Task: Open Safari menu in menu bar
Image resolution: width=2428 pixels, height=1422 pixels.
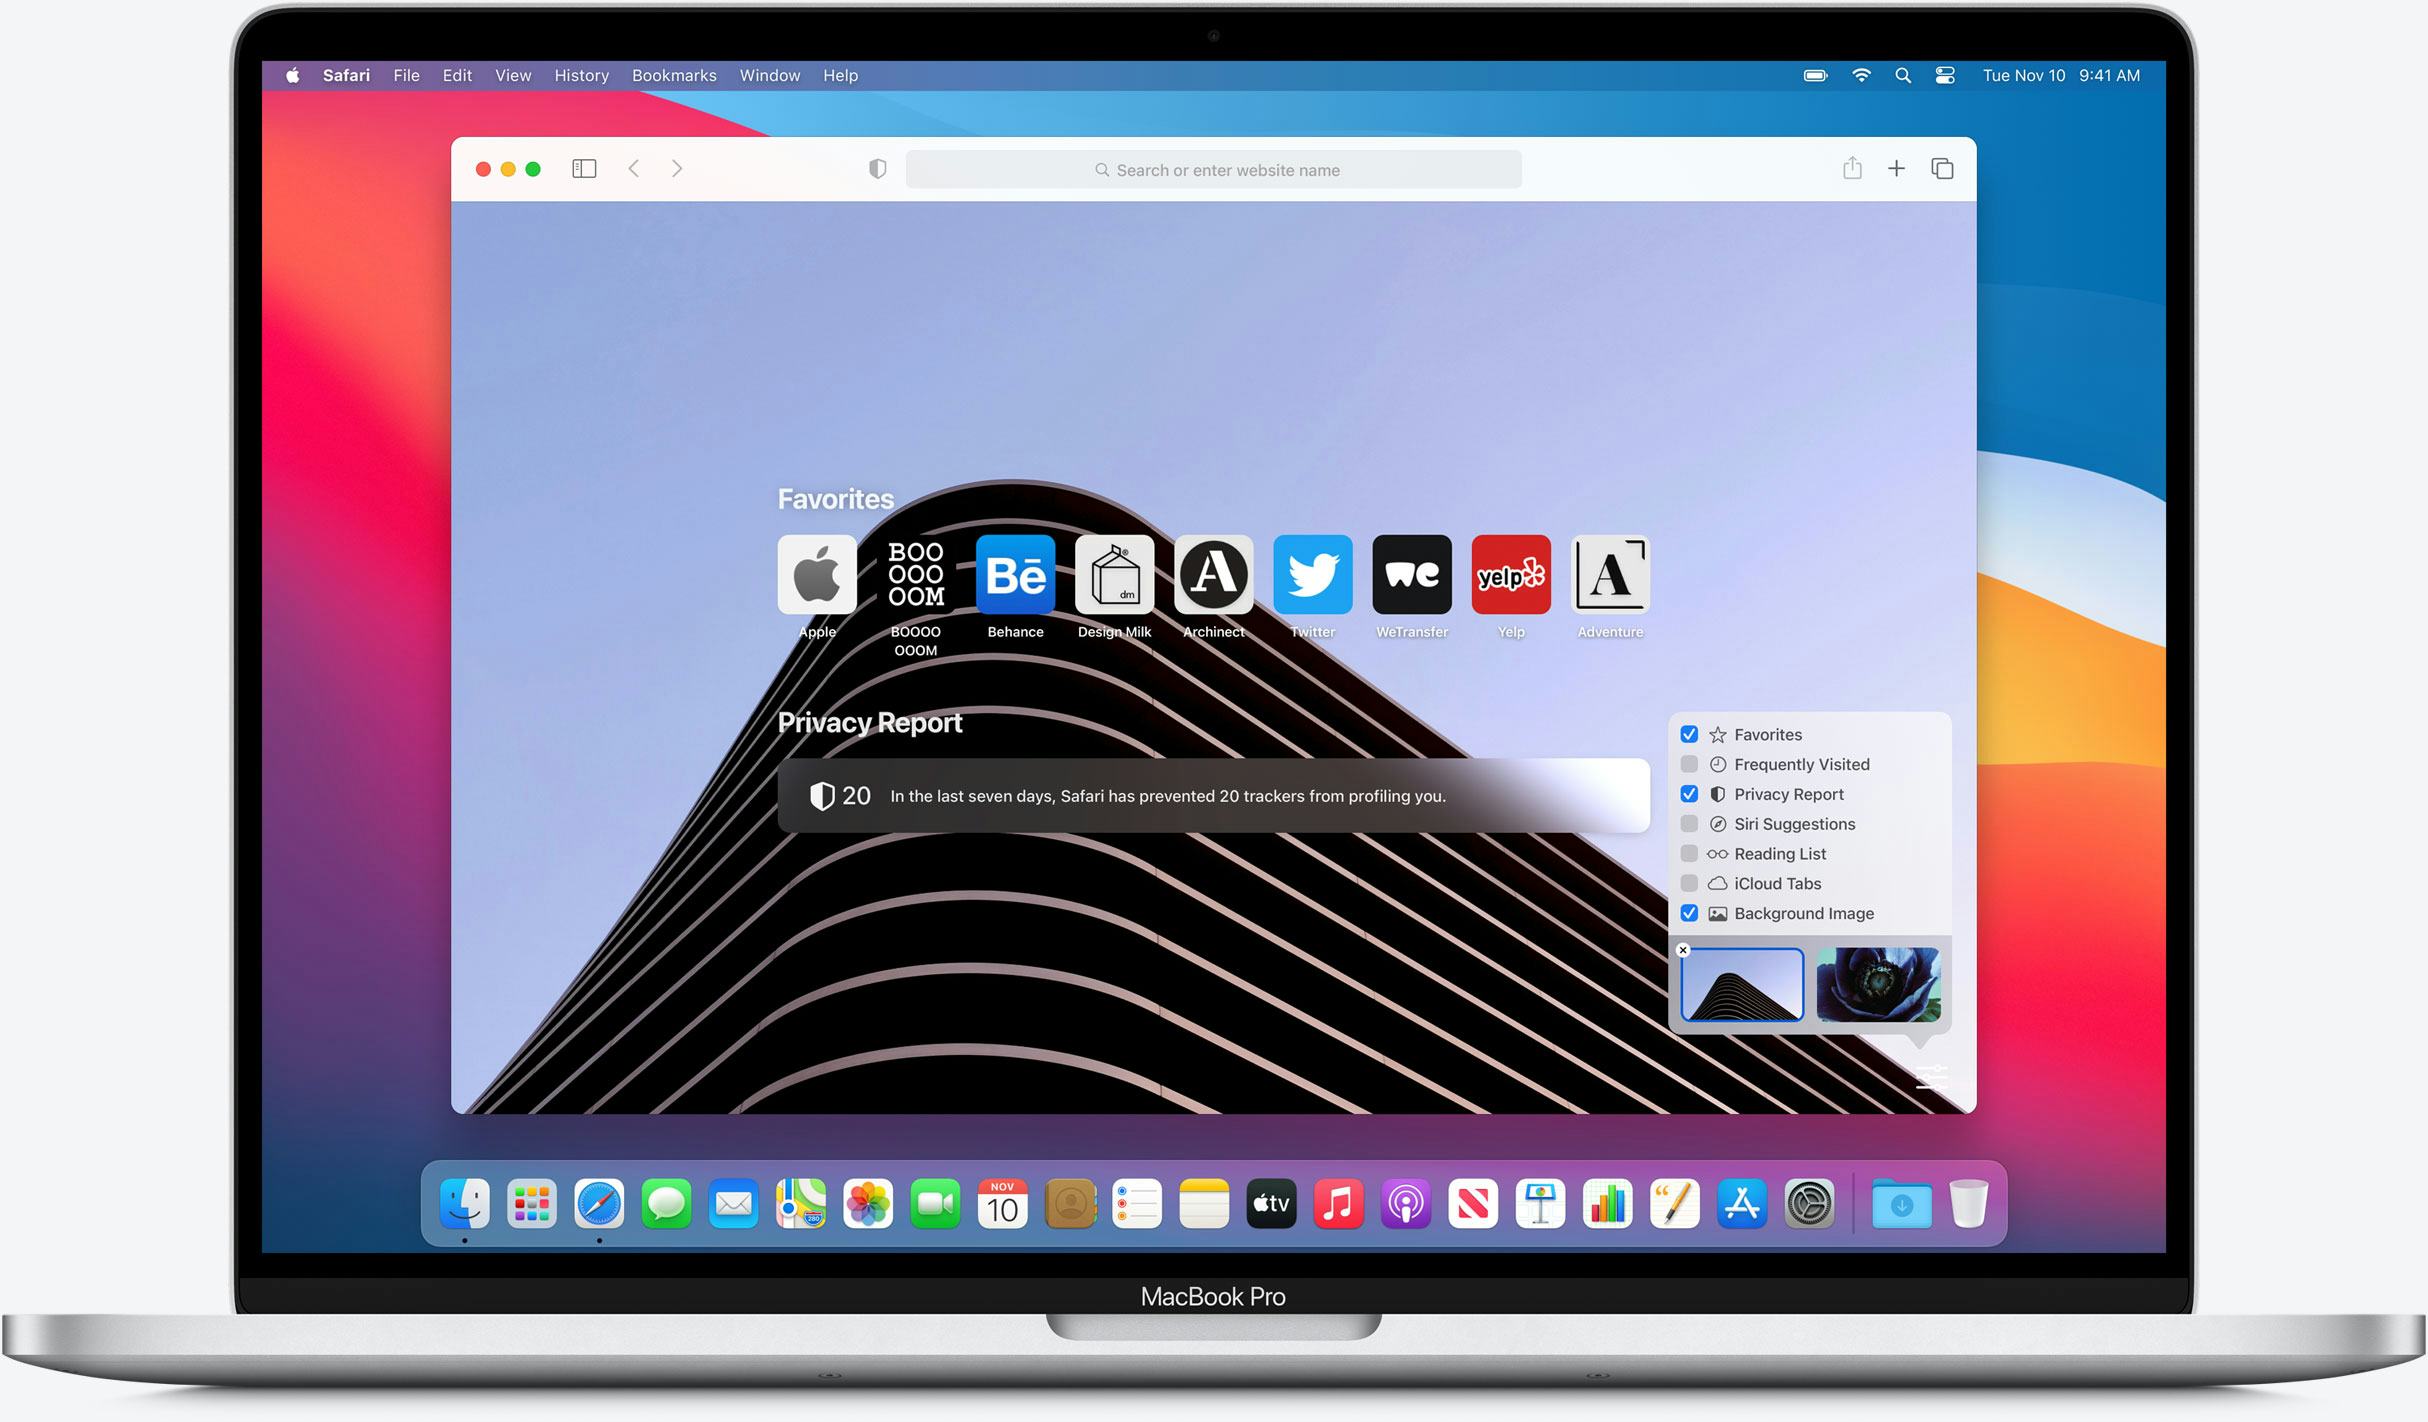Action: (360, 74)
